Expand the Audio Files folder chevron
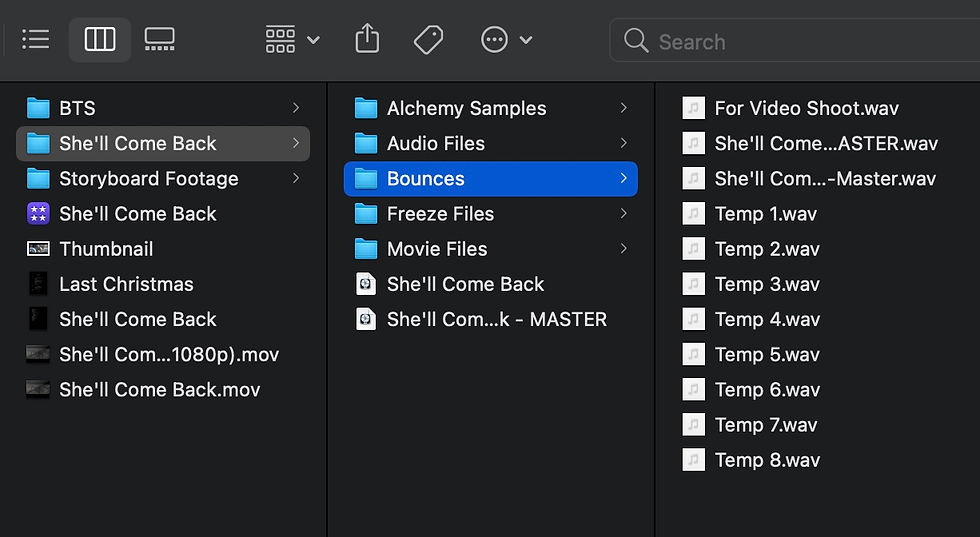 (623, 143)
